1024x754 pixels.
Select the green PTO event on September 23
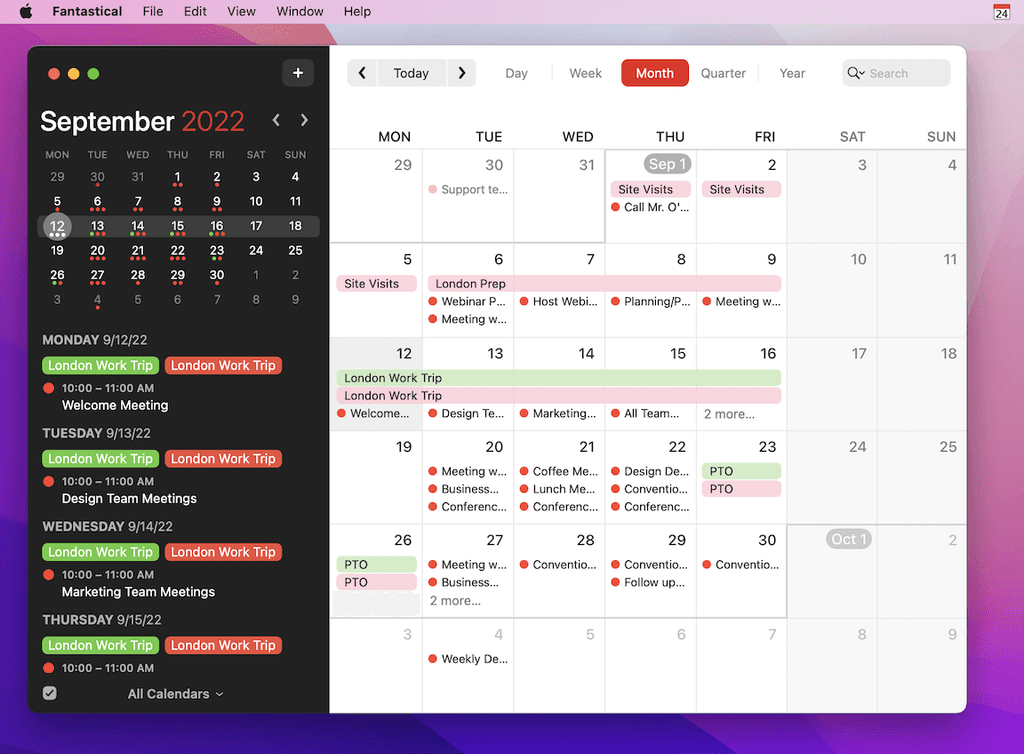[740, 470]
